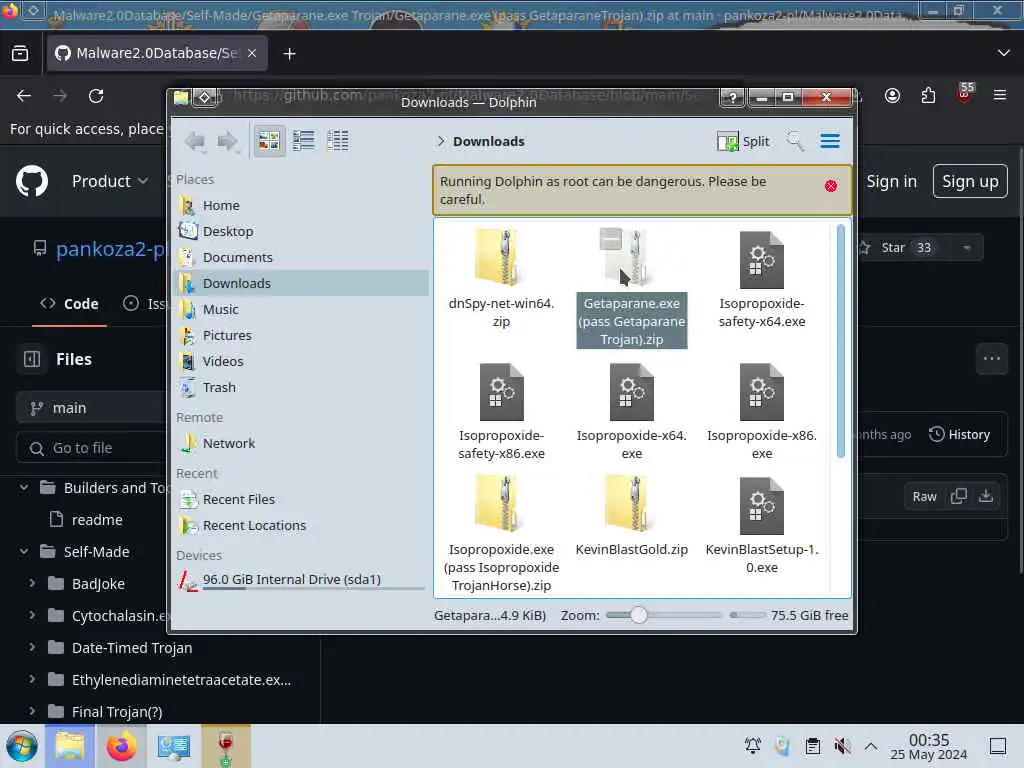Select Downloads in Places panel

[302, 283]
